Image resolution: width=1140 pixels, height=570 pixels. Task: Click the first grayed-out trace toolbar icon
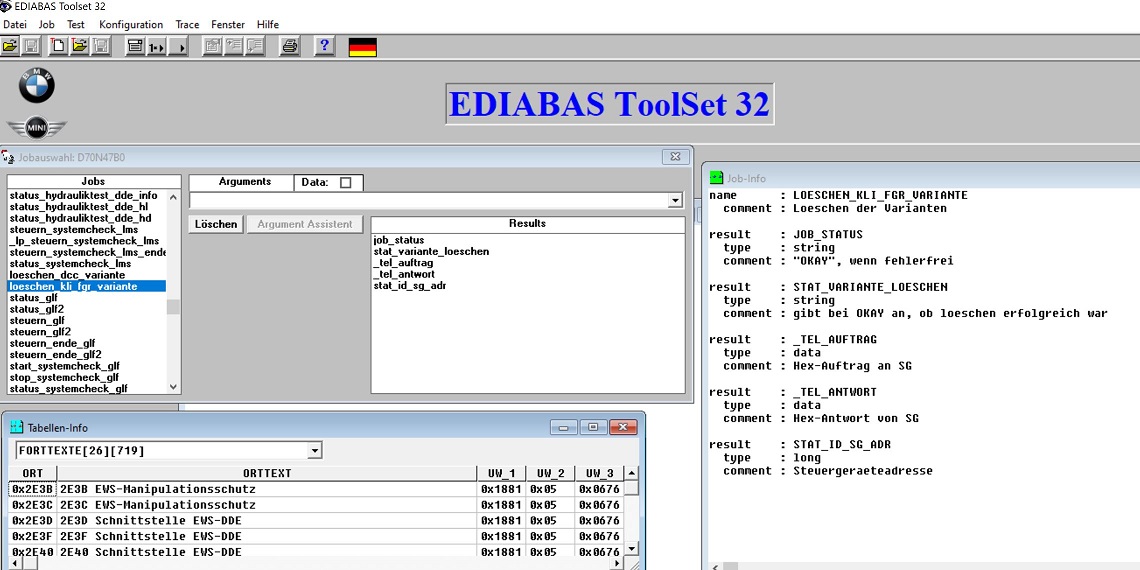coord(212,47)
